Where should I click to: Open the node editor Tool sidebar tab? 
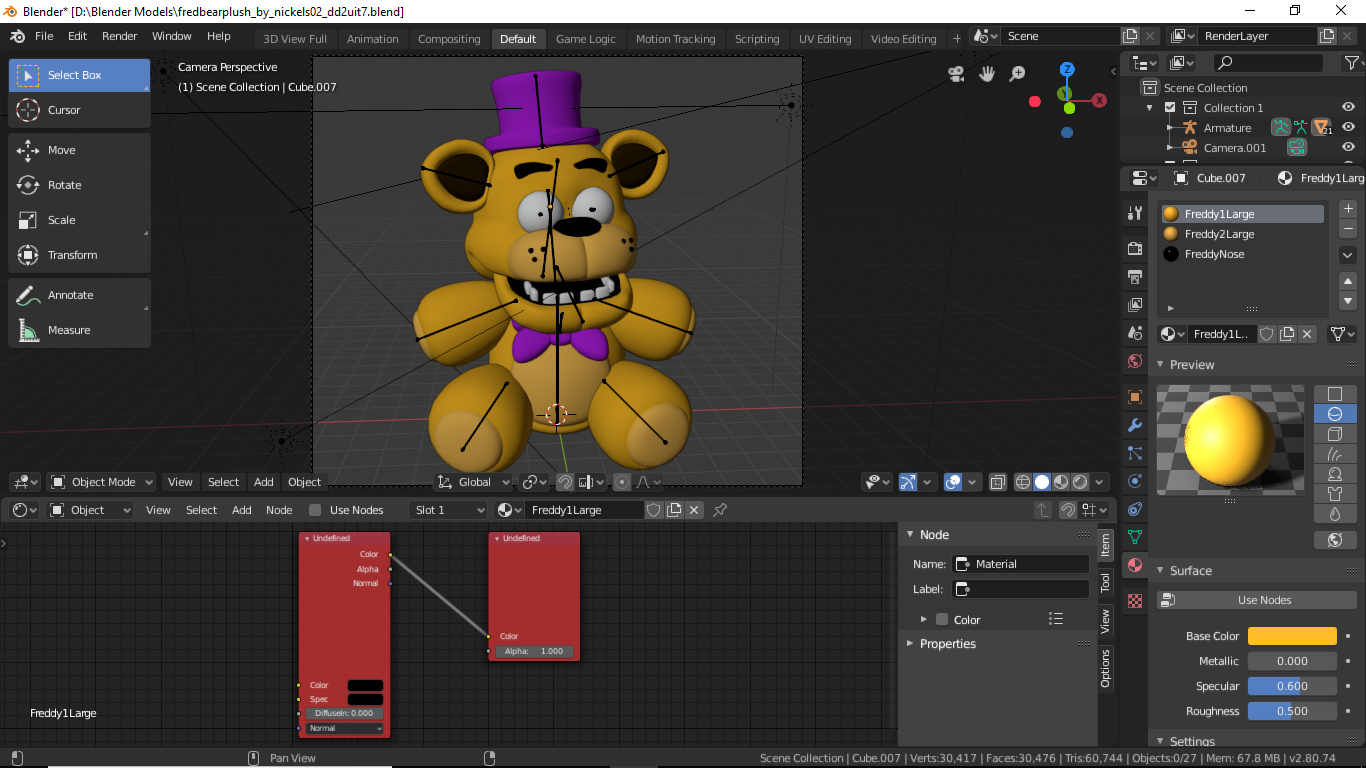[x=1105, y=582]
